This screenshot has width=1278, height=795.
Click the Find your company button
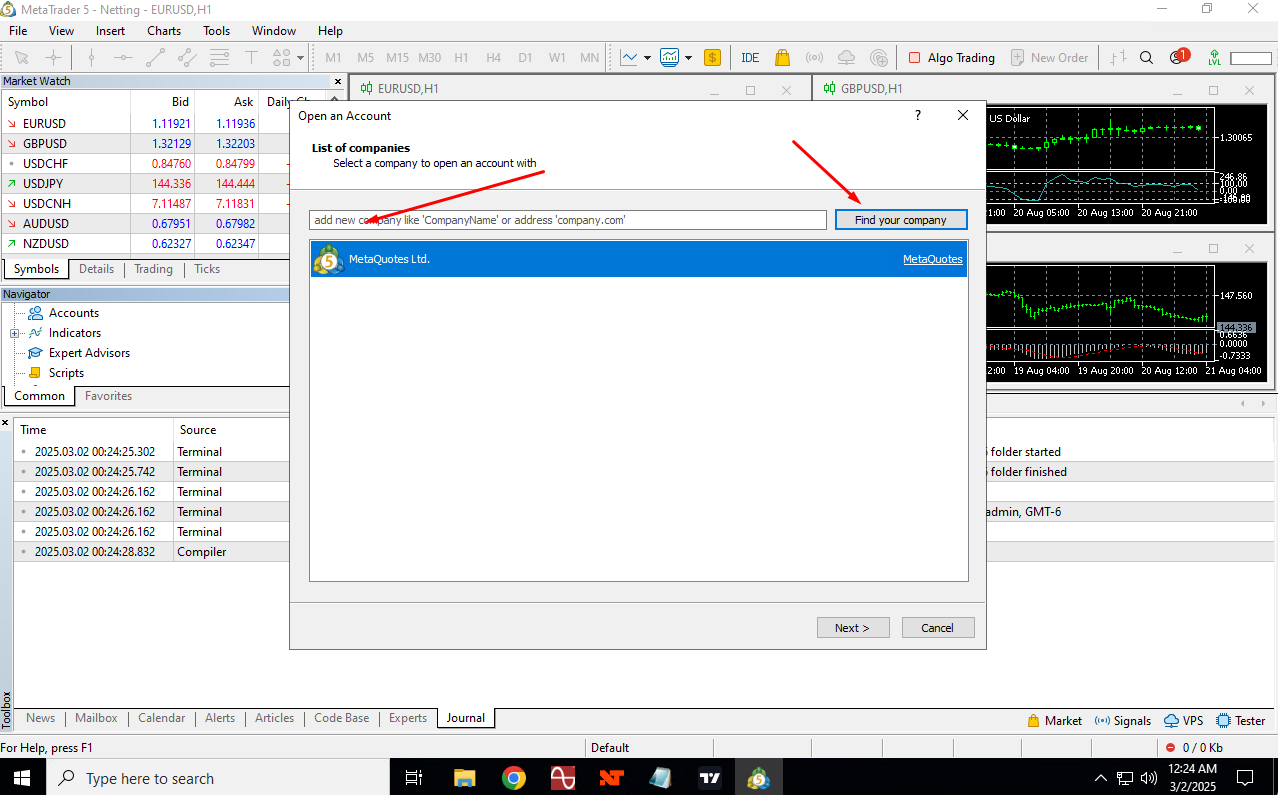[x=900, y=220]
